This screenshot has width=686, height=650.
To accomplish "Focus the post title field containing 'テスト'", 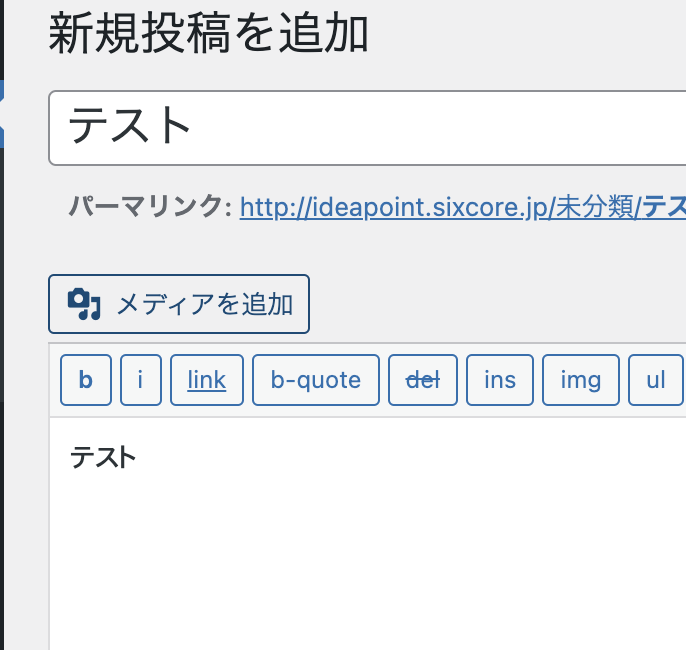I will [x=400, y=128].
